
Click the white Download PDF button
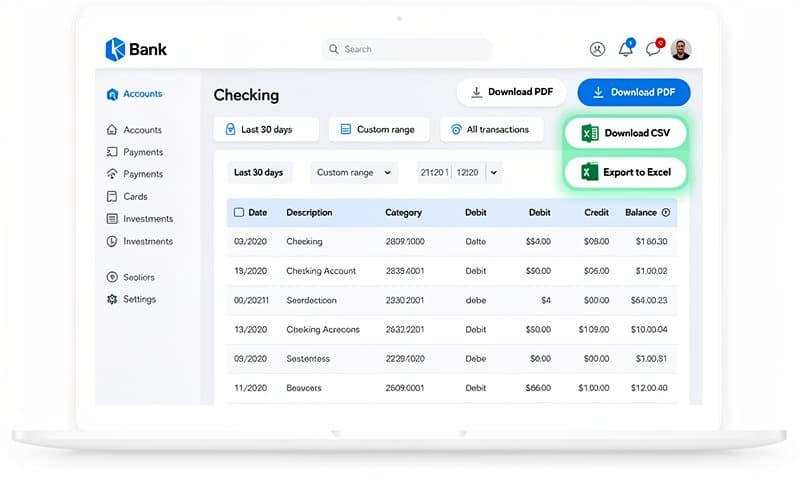(x=512, y=92)
